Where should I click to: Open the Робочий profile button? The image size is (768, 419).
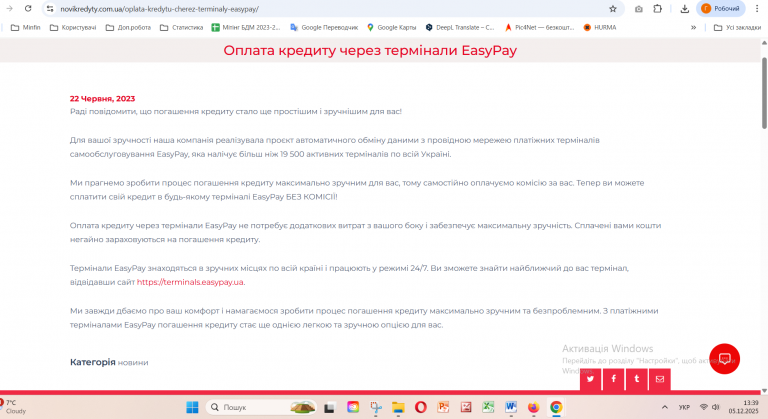720,9
